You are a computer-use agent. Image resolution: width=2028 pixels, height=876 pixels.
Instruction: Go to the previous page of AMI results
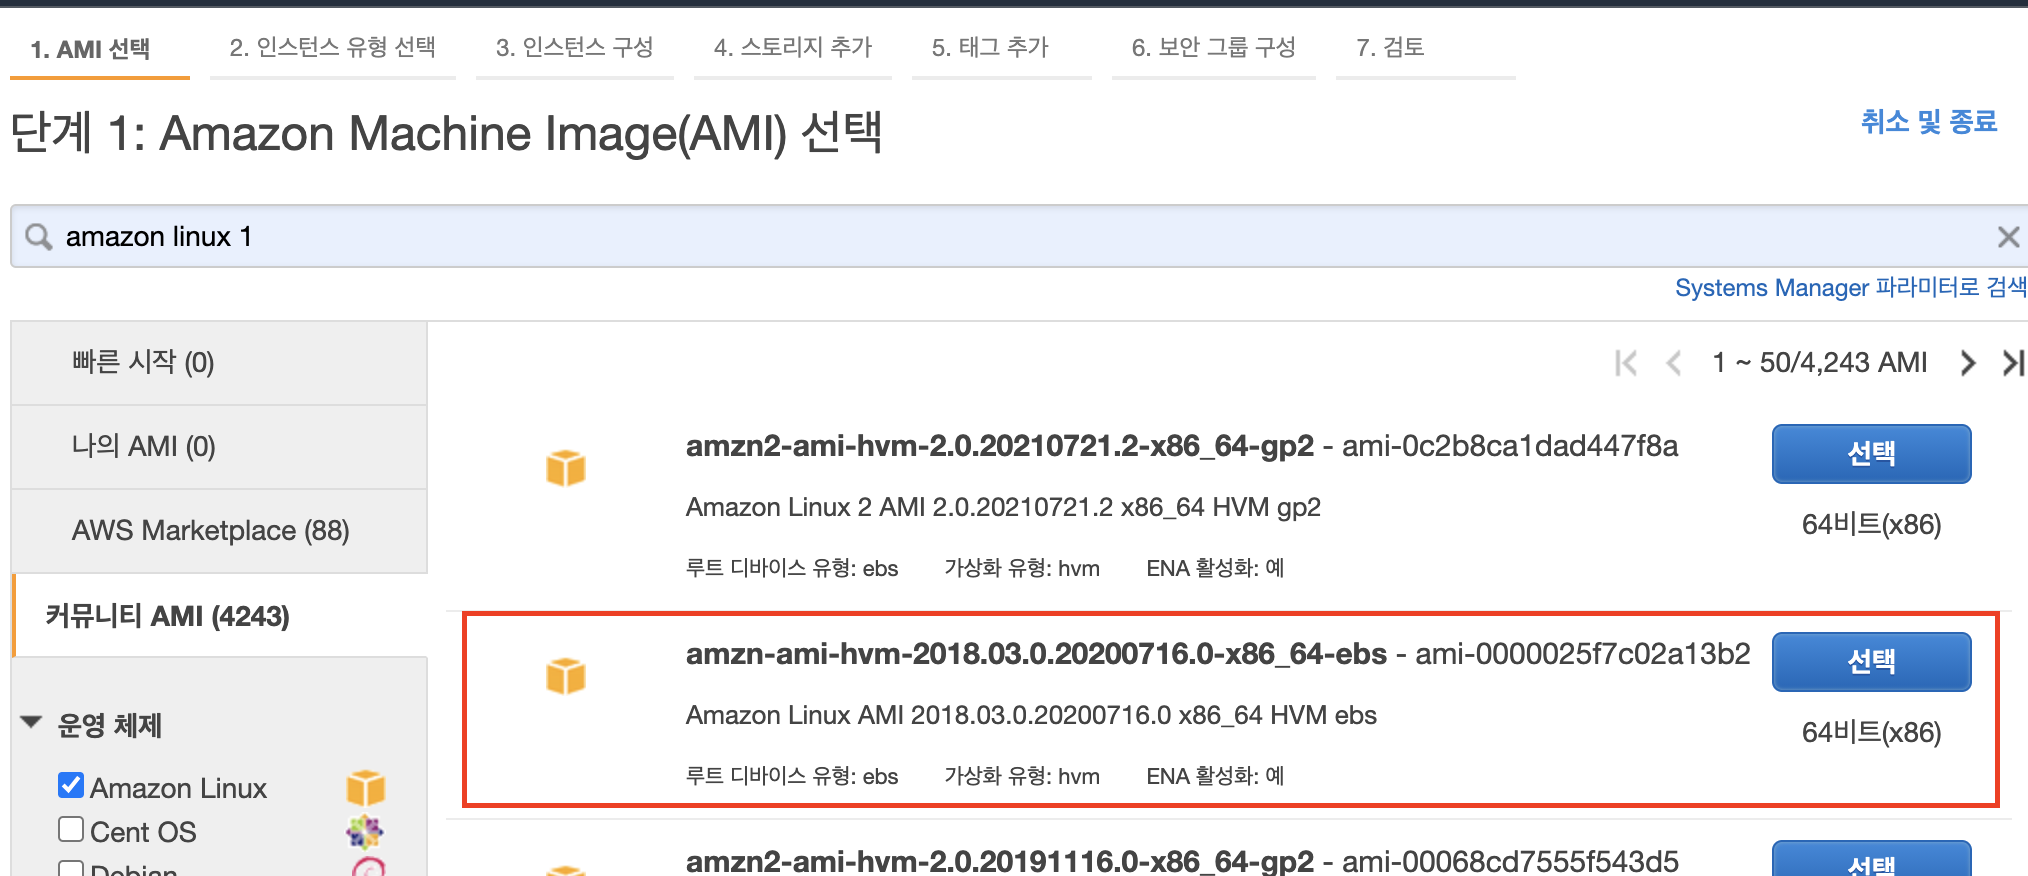tap(1674, 363)
